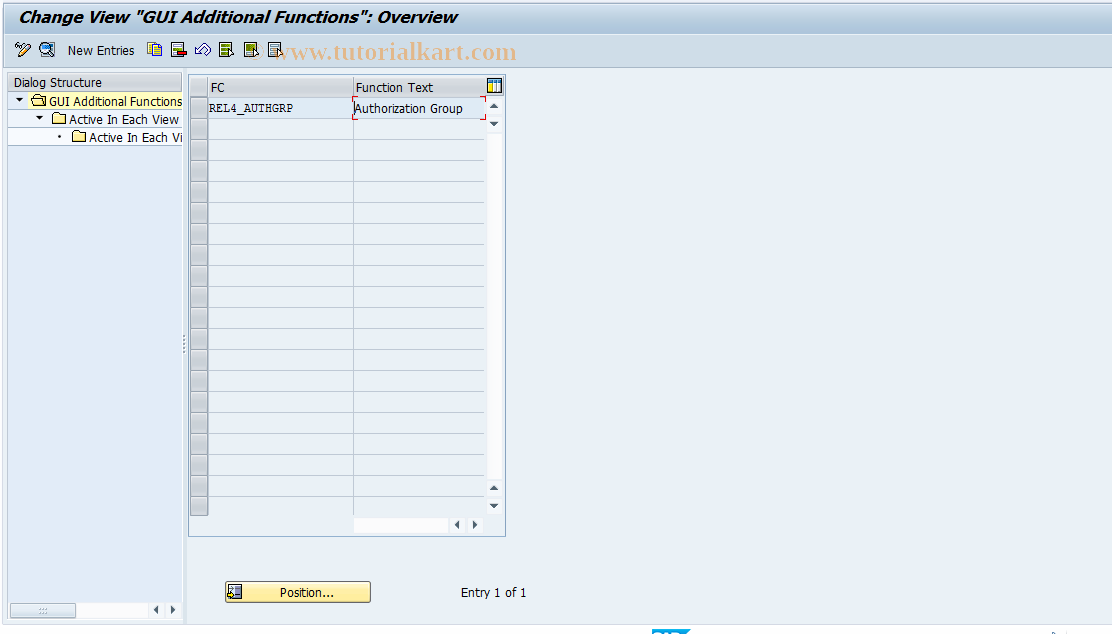The width and height of the screenshot is (1112, 634).
Task: Click the Undo Change icon
Action: pos(203,50)
